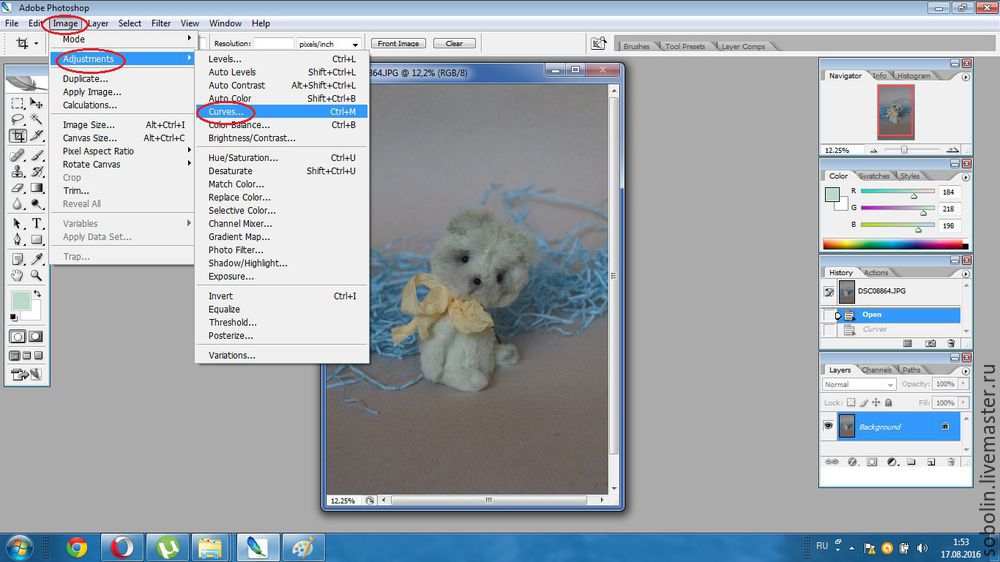The height and width of the screenshot is (562, 1000).
Task: Select the Notes tool
Action: (17, 259)
